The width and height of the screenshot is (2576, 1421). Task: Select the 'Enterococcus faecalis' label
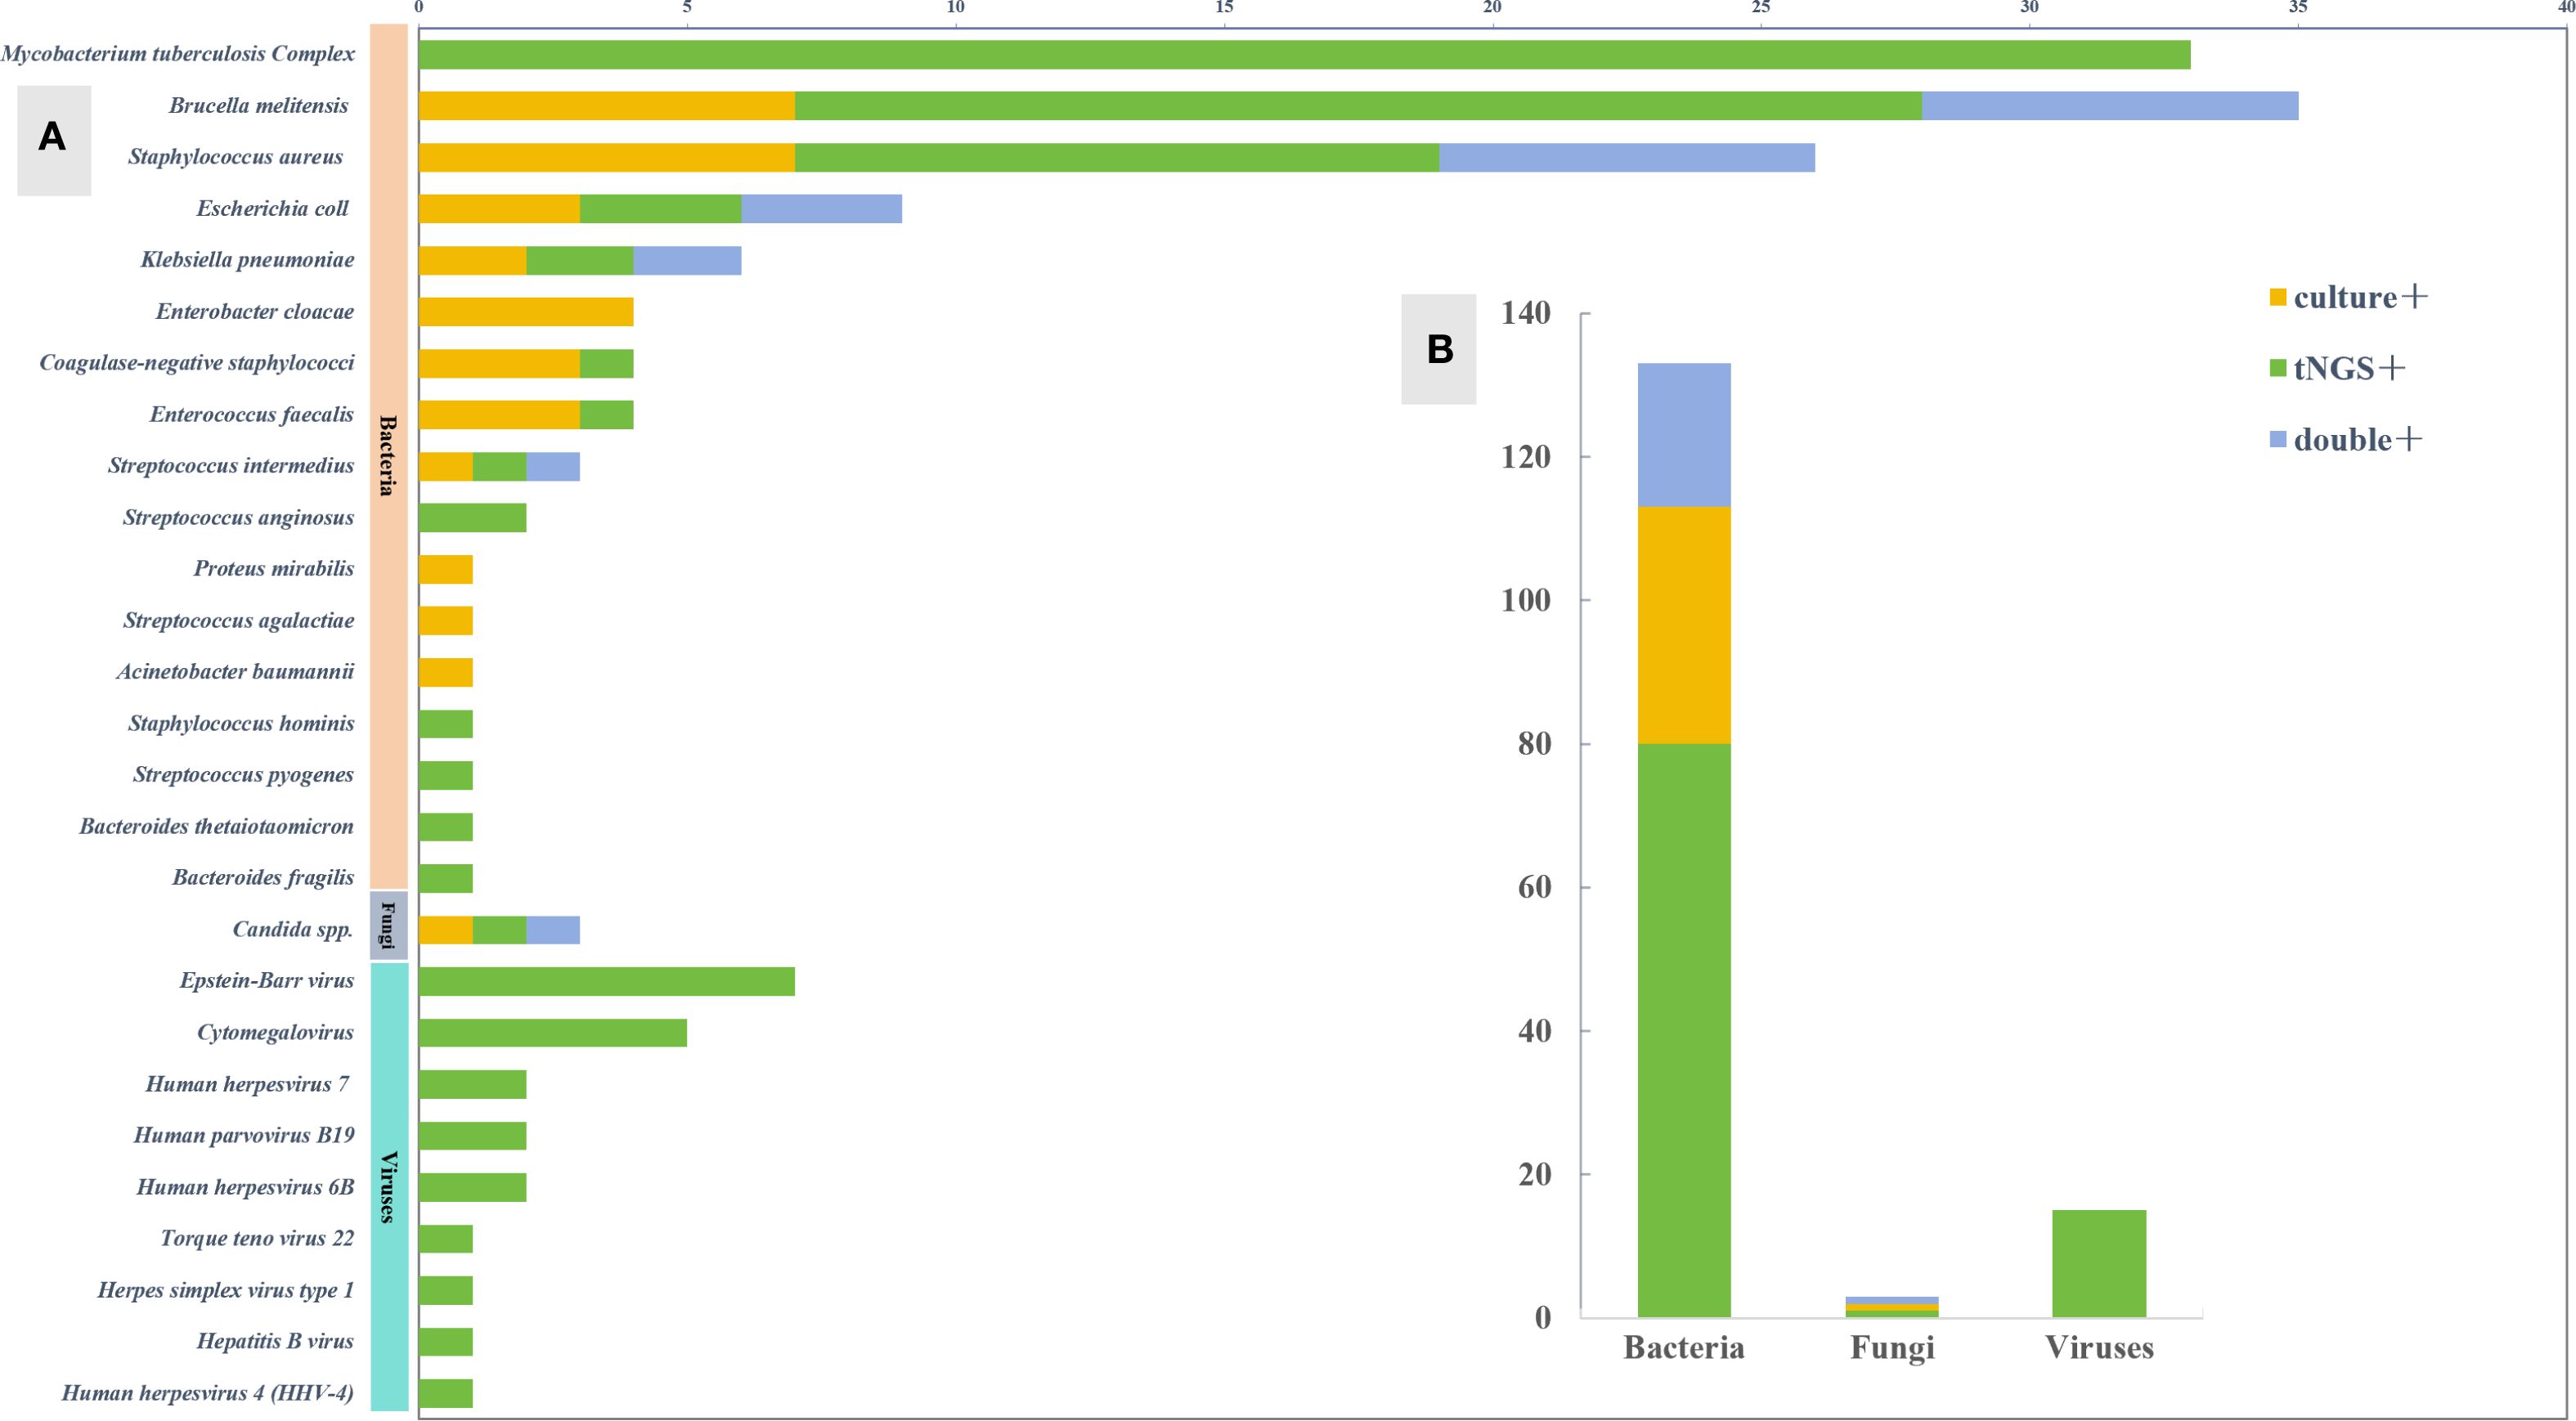pyautogui.click(x=252, y=415)
